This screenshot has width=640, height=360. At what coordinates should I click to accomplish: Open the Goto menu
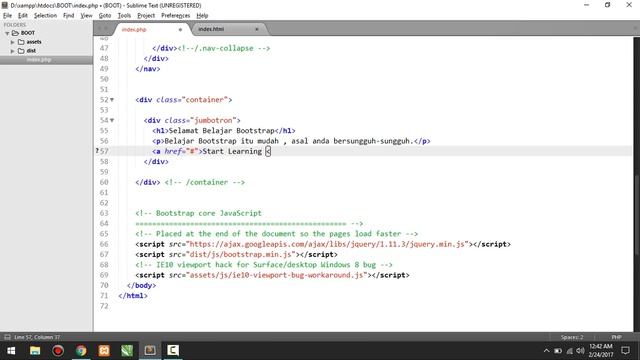tap(105, 16)
